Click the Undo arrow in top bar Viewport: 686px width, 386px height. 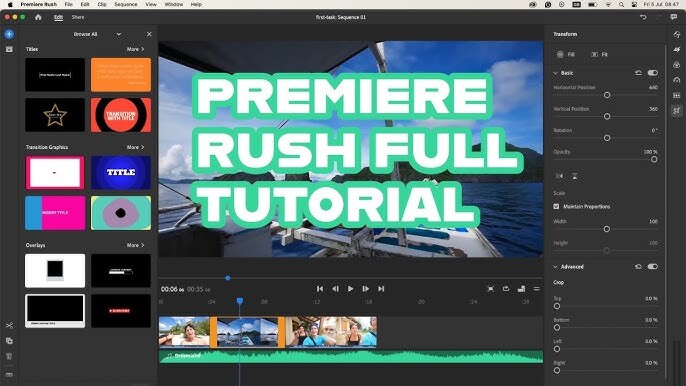click(x=643, y=17)
